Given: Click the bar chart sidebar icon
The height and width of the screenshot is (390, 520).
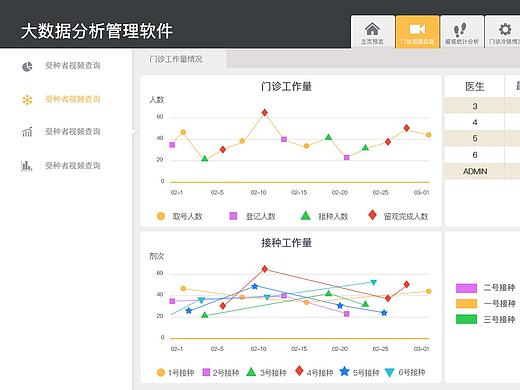Looking at the screenshot, I should (27, 165).
